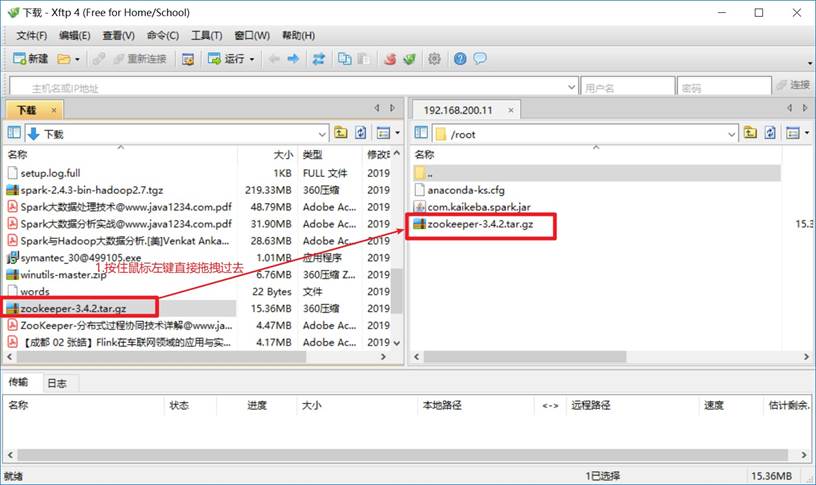Select the 192.168.200.11 remote tab

pyautogui.click(x=457, y=110)
